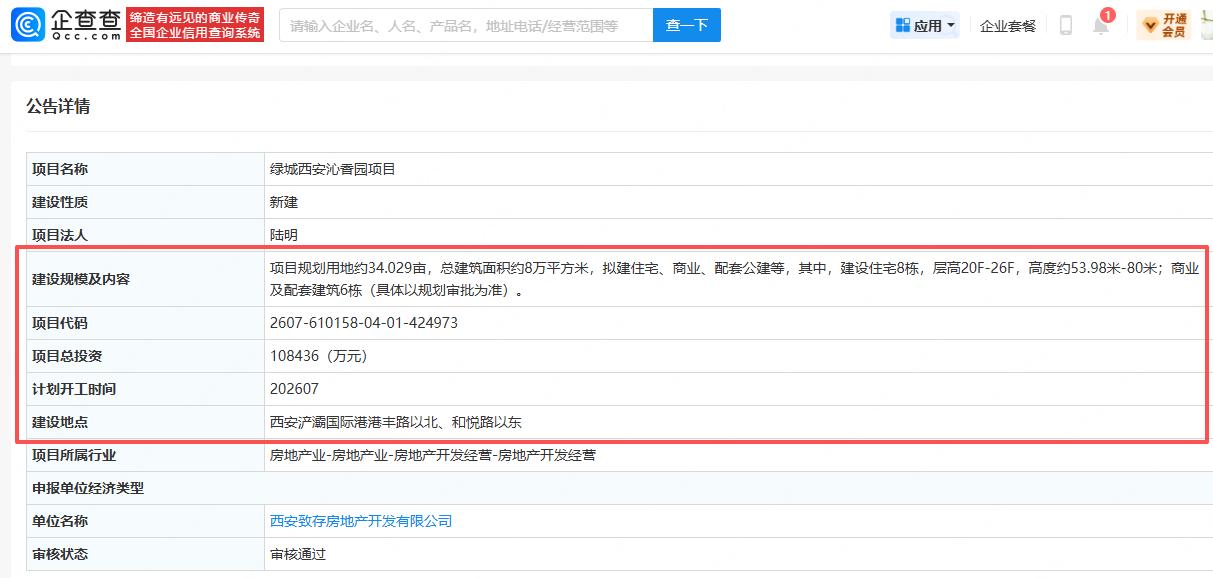Open the notification bell icon

pos(1101,26)
